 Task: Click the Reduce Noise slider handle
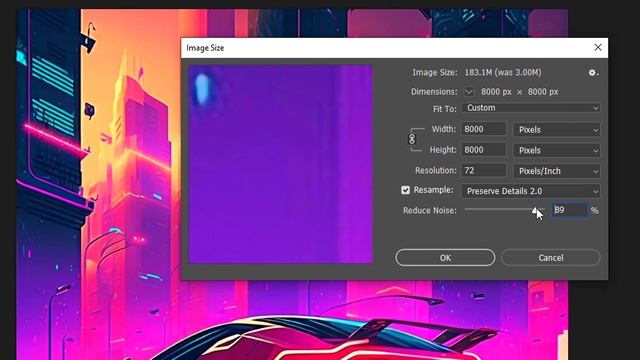(535, 210)
